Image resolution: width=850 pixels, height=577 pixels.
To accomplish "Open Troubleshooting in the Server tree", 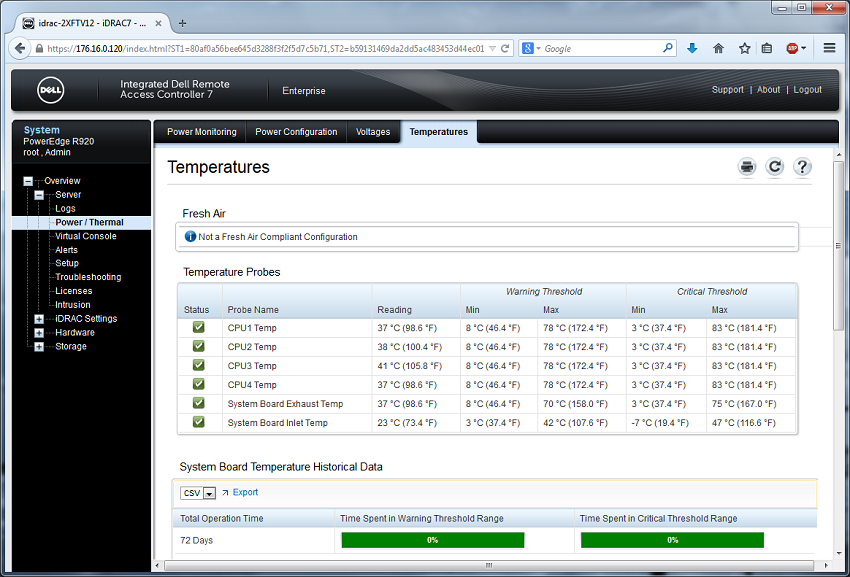I will 88,277.
